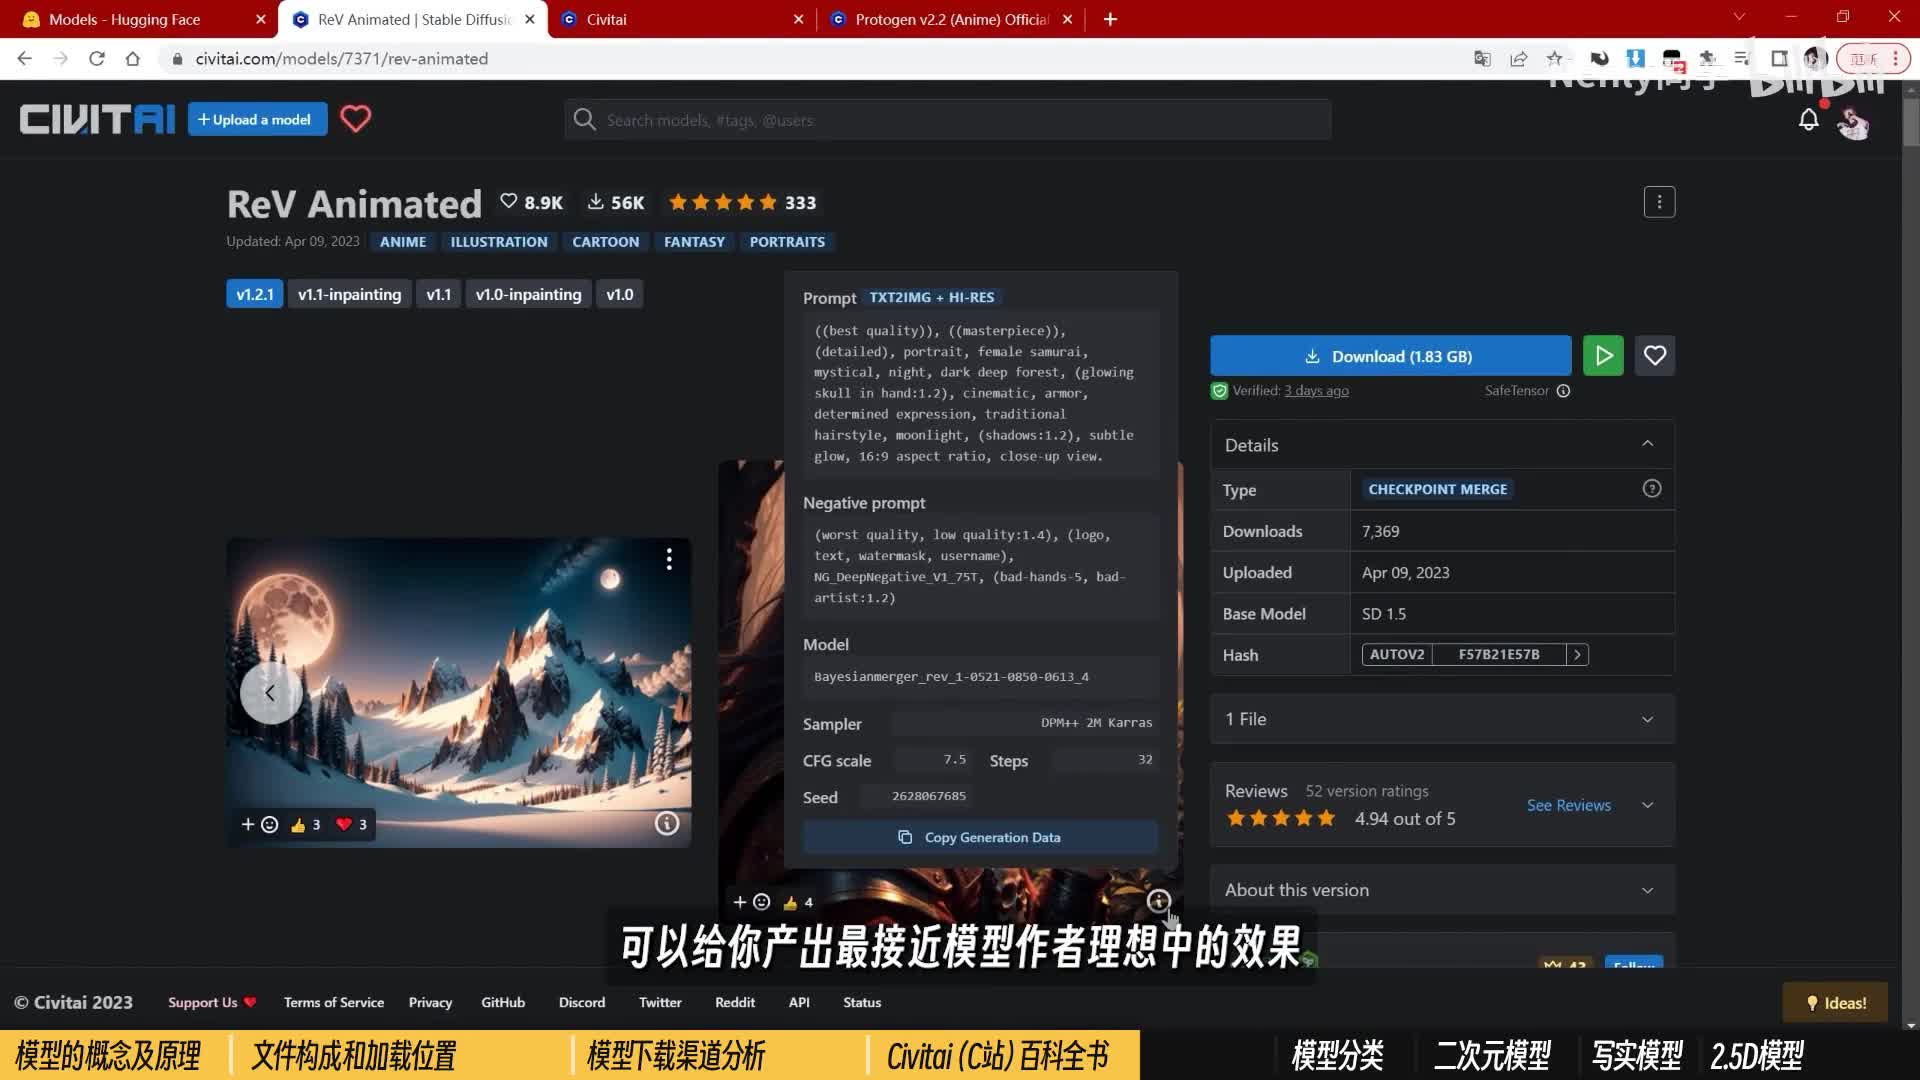Go to previous gallery image
1920x1080 pixels.
tap(270, 692)
